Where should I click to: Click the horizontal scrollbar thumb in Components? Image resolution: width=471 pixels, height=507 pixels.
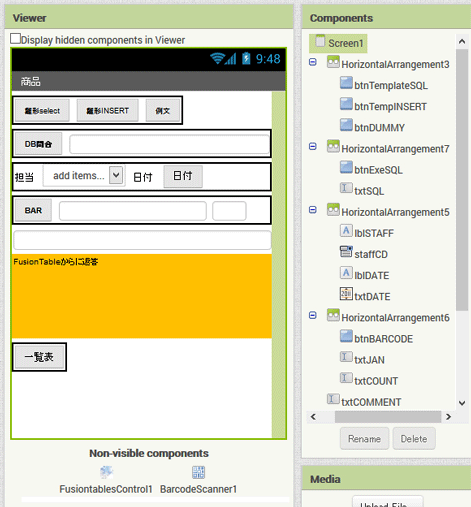[x=388, y=417]
